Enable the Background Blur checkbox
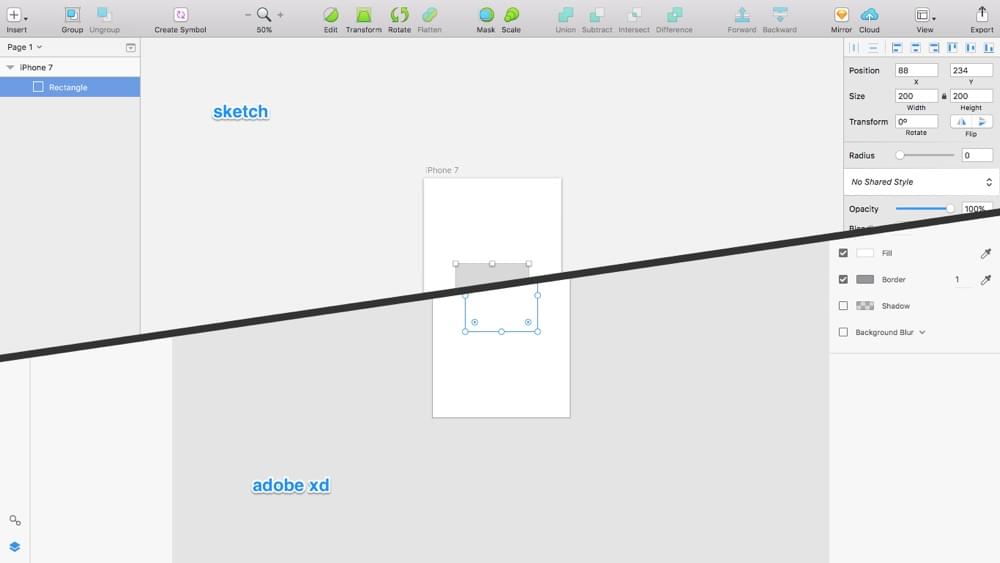 pyautogui.click(x=843, y=332)
